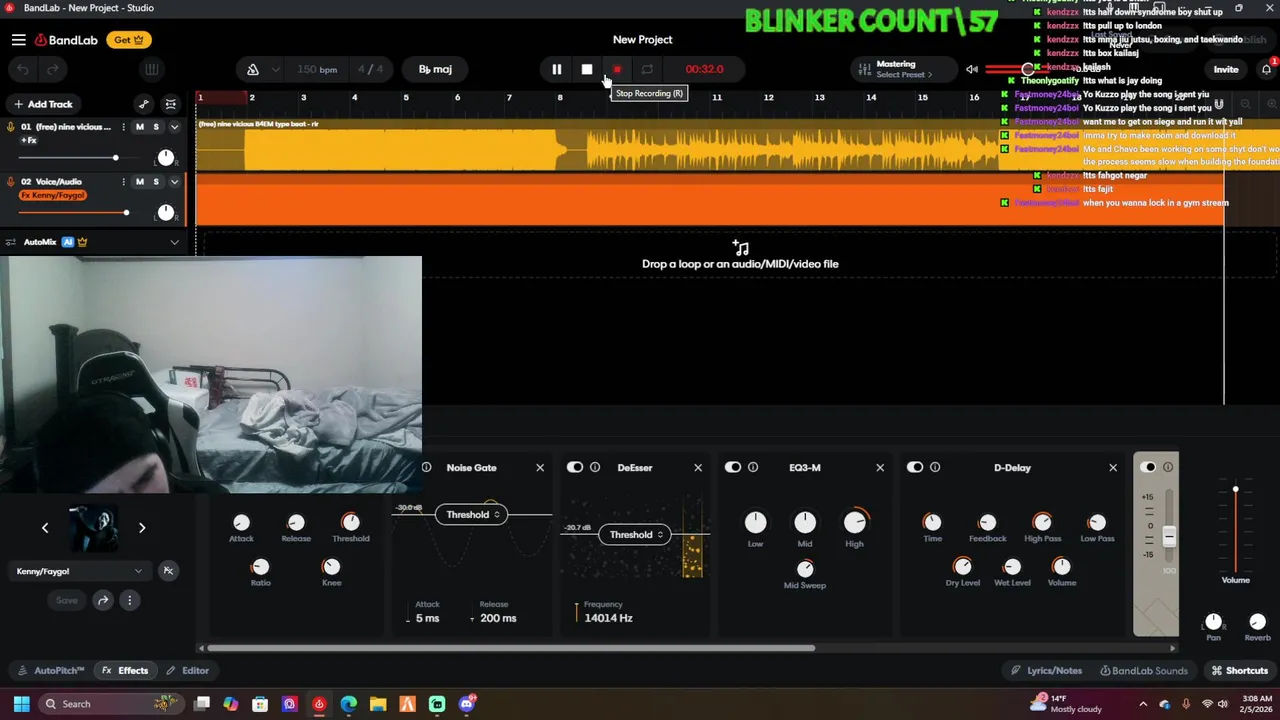The height and width of the screenshot is (720, 1280).
Task: Close the D-Delay effect
Action: tap(1113, 468)
